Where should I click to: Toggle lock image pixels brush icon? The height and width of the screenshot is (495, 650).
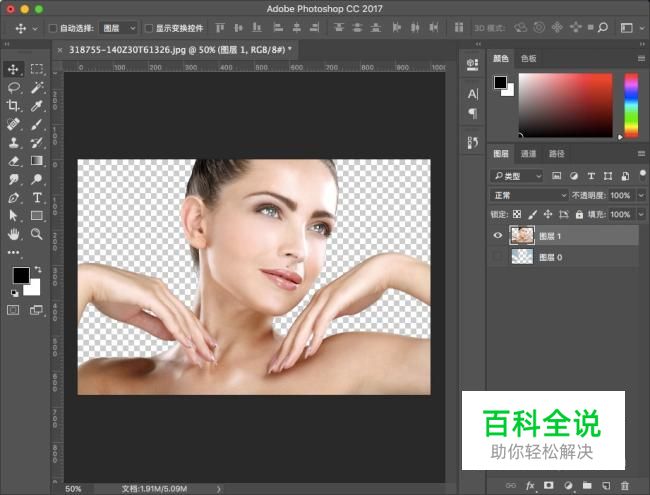click(532, 214)
